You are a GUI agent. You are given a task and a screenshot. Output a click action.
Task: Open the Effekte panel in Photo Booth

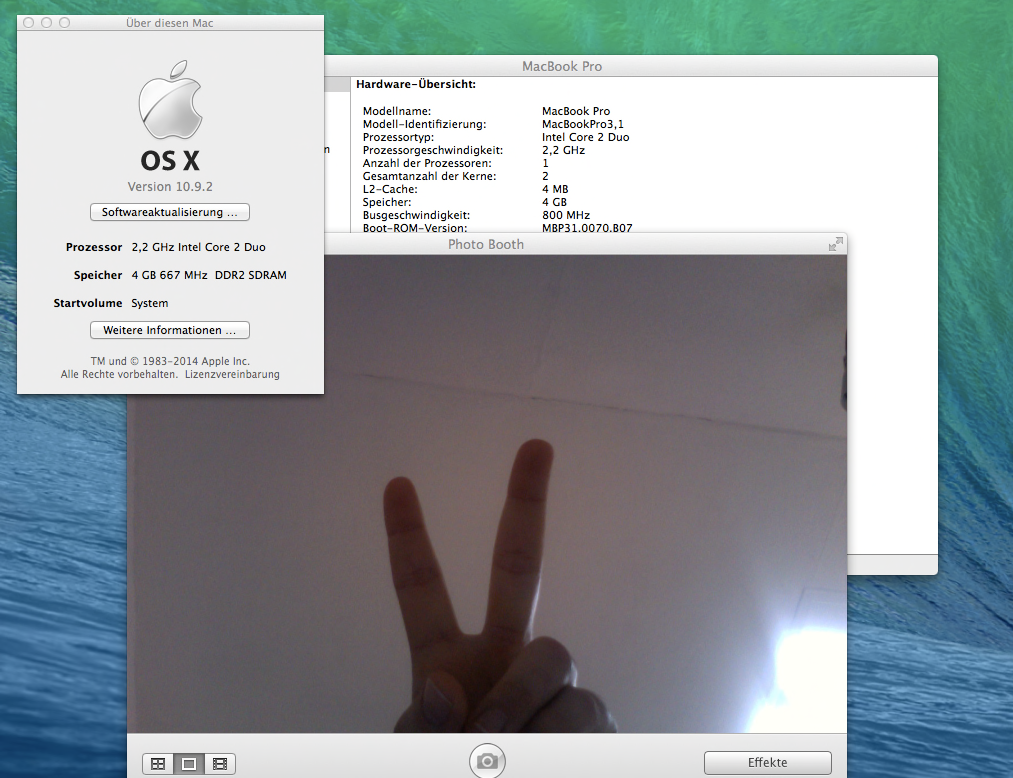(x=768, y=762)
